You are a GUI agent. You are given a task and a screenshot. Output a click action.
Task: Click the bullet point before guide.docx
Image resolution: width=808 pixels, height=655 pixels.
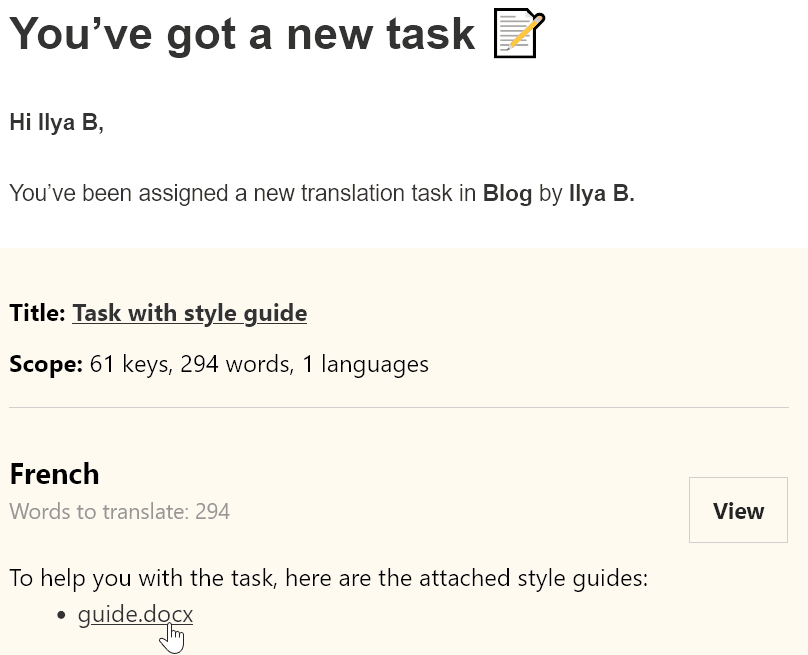[x=62, y=615]
